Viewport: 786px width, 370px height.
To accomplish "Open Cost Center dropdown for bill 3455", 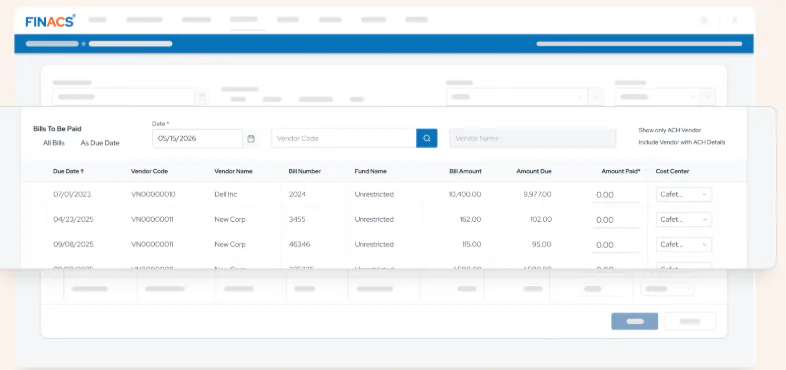I will pos(684,220).
